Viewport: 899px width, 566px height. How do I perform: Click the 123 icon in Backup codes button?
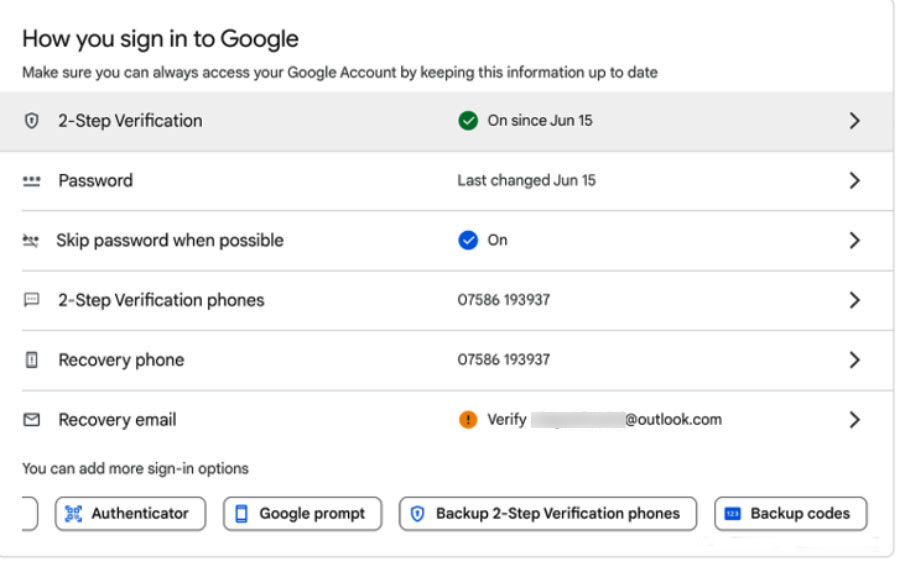click(733, 514)
